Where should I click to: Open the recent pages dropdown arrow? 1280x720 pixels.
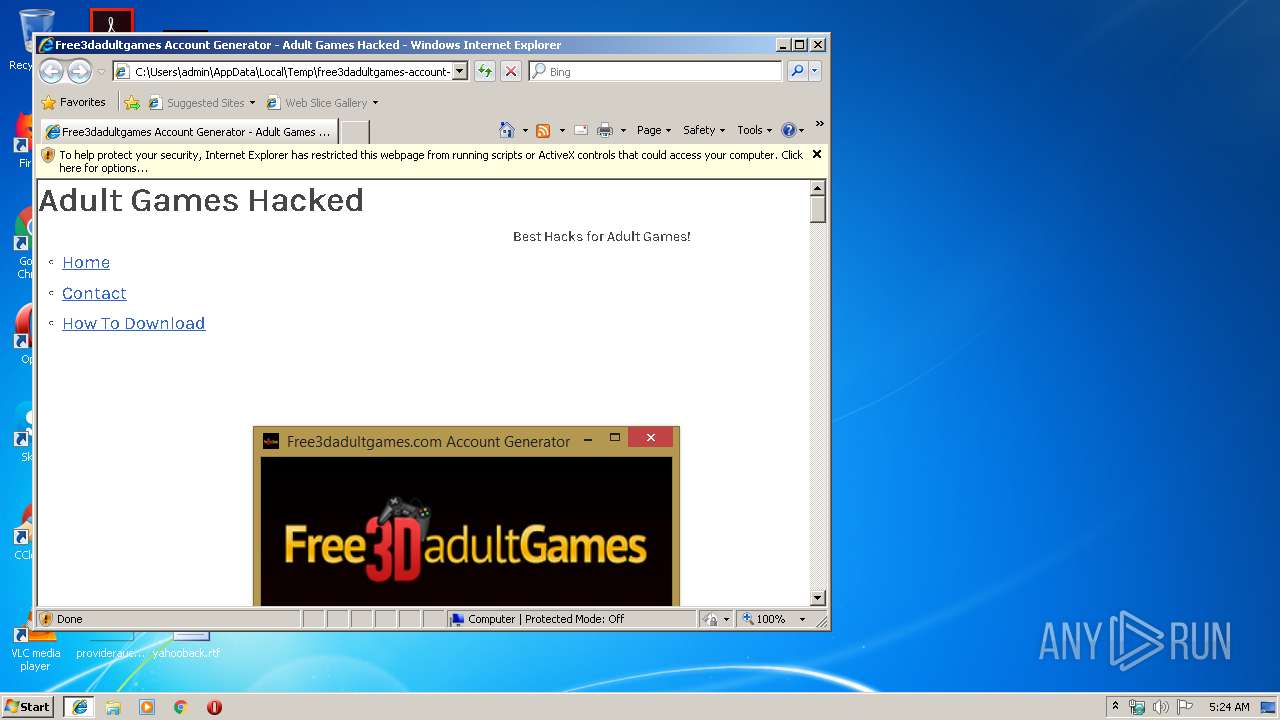point(101,72)
